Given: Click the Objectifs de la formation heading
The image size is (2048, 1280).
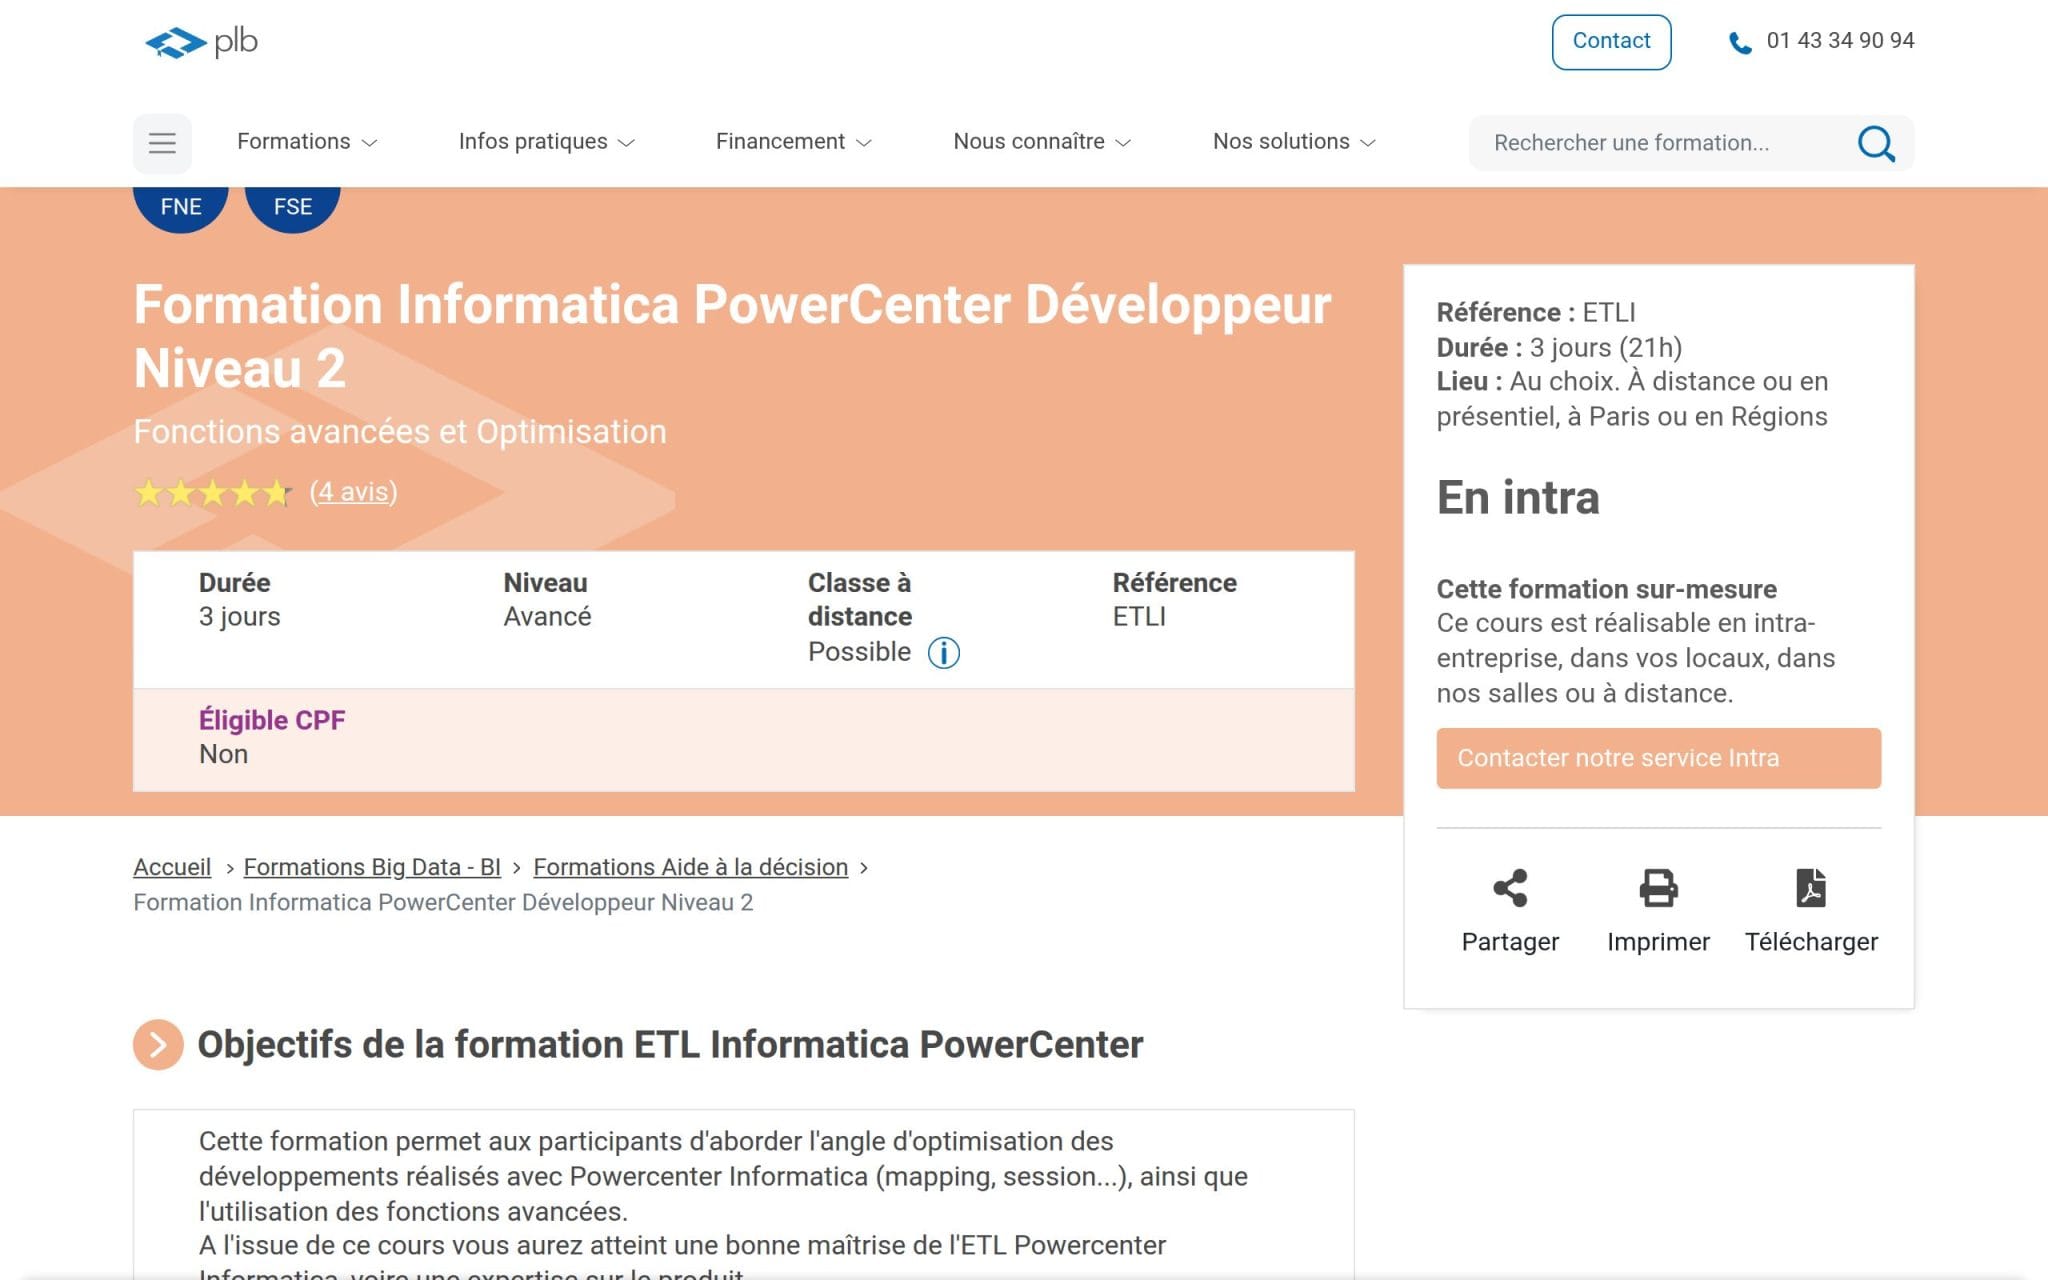Looking at the screenshot, I should pyautogui.click(x=670, y=1045).
